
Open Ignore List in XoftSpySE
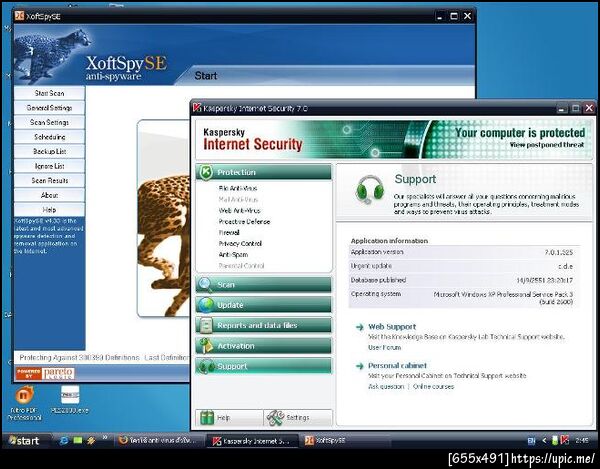click(49, 166)
